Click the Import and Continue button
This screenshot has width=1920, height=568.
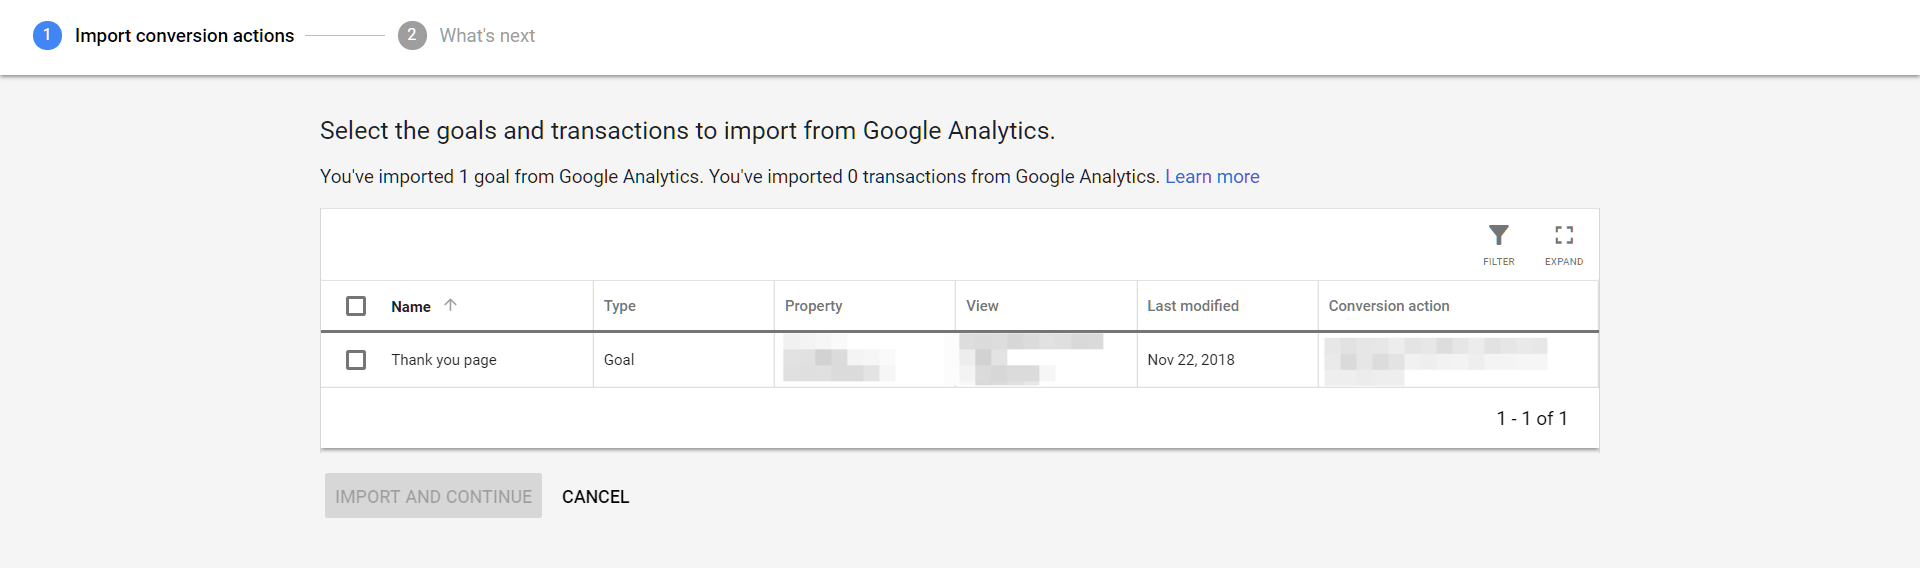[433, 496]
